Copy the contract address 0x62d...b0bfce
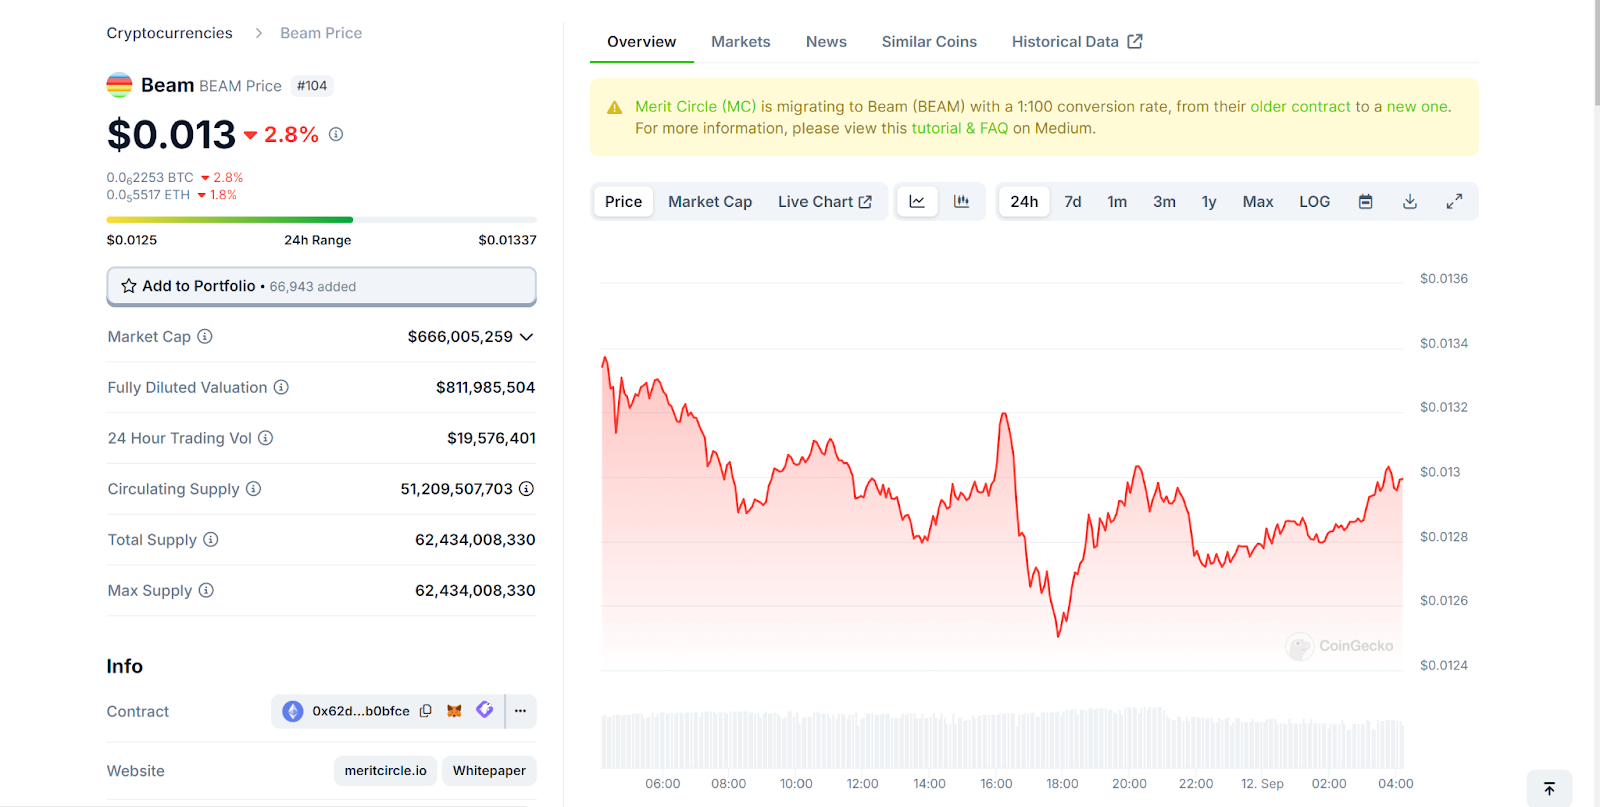Image resolution: width=1600 pixels, height=807 pixels. pos(426,711)
